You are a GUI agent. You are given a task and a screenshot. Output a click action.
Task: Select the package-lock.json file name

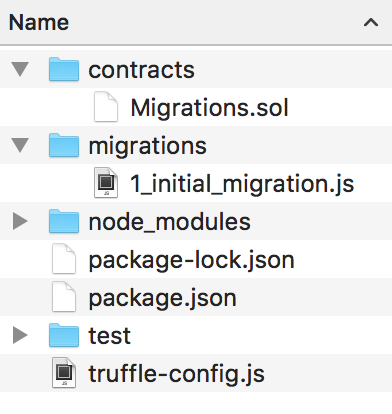(191, 260)
